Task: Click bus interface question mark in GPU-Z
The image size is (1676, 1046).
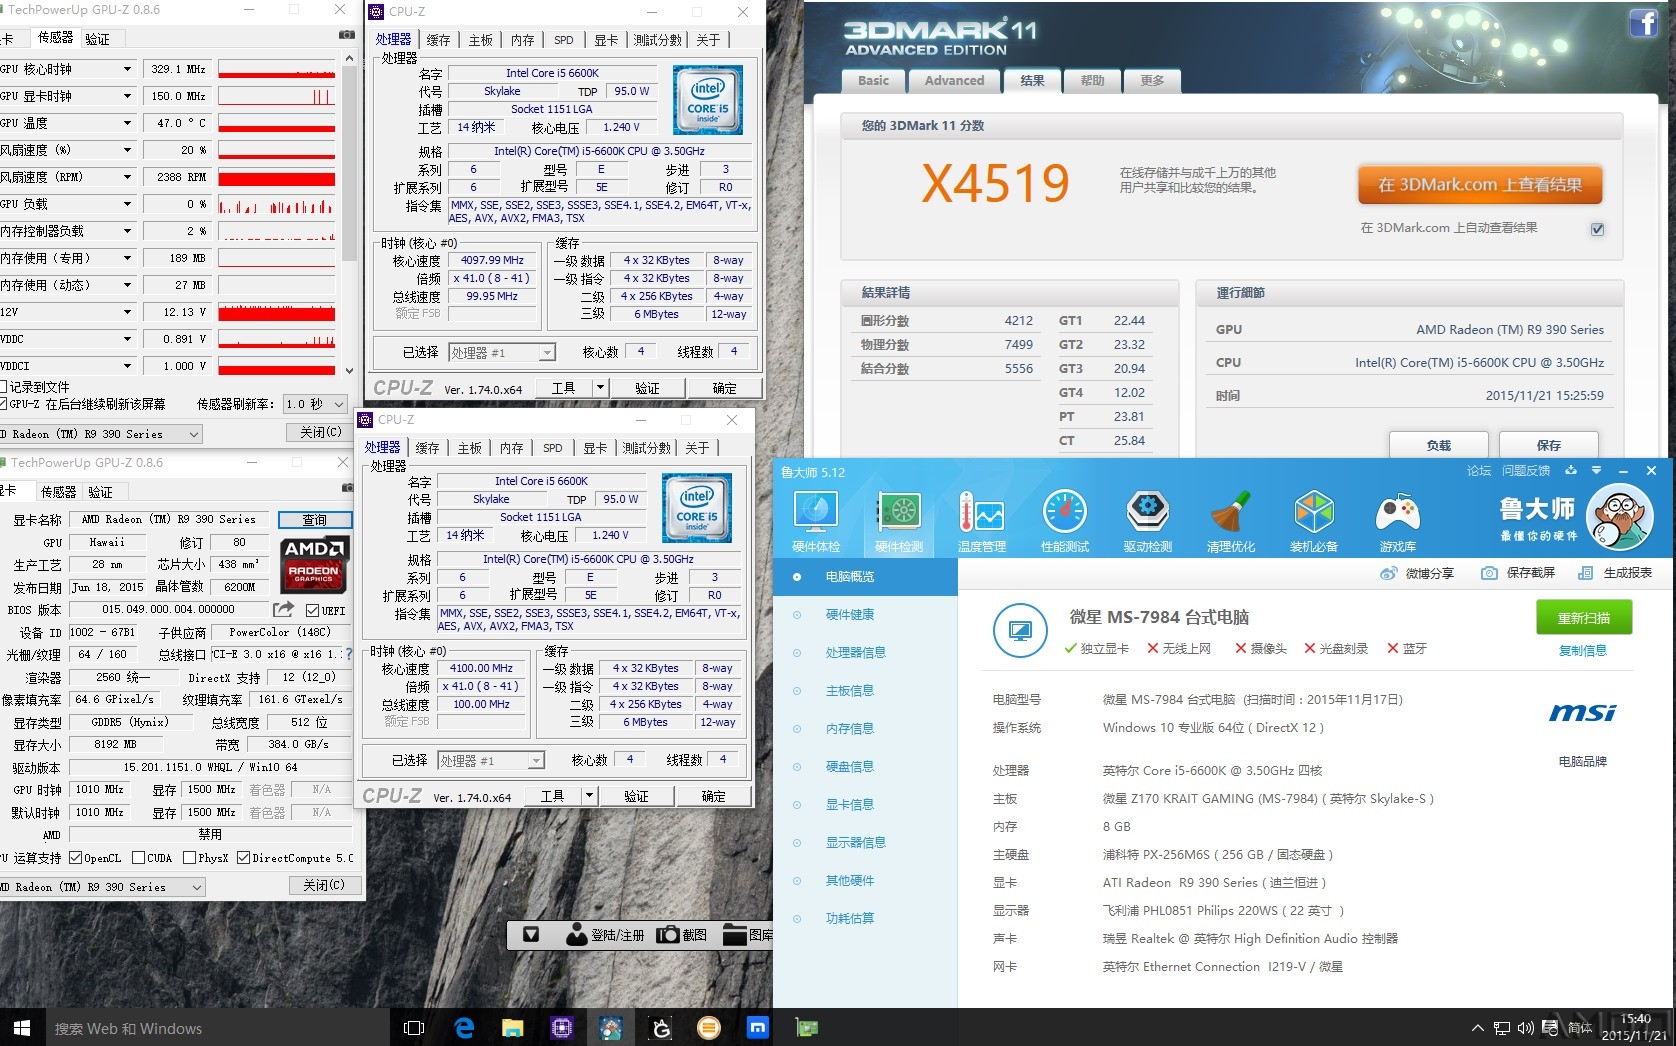Action: [x=349, y=654]
